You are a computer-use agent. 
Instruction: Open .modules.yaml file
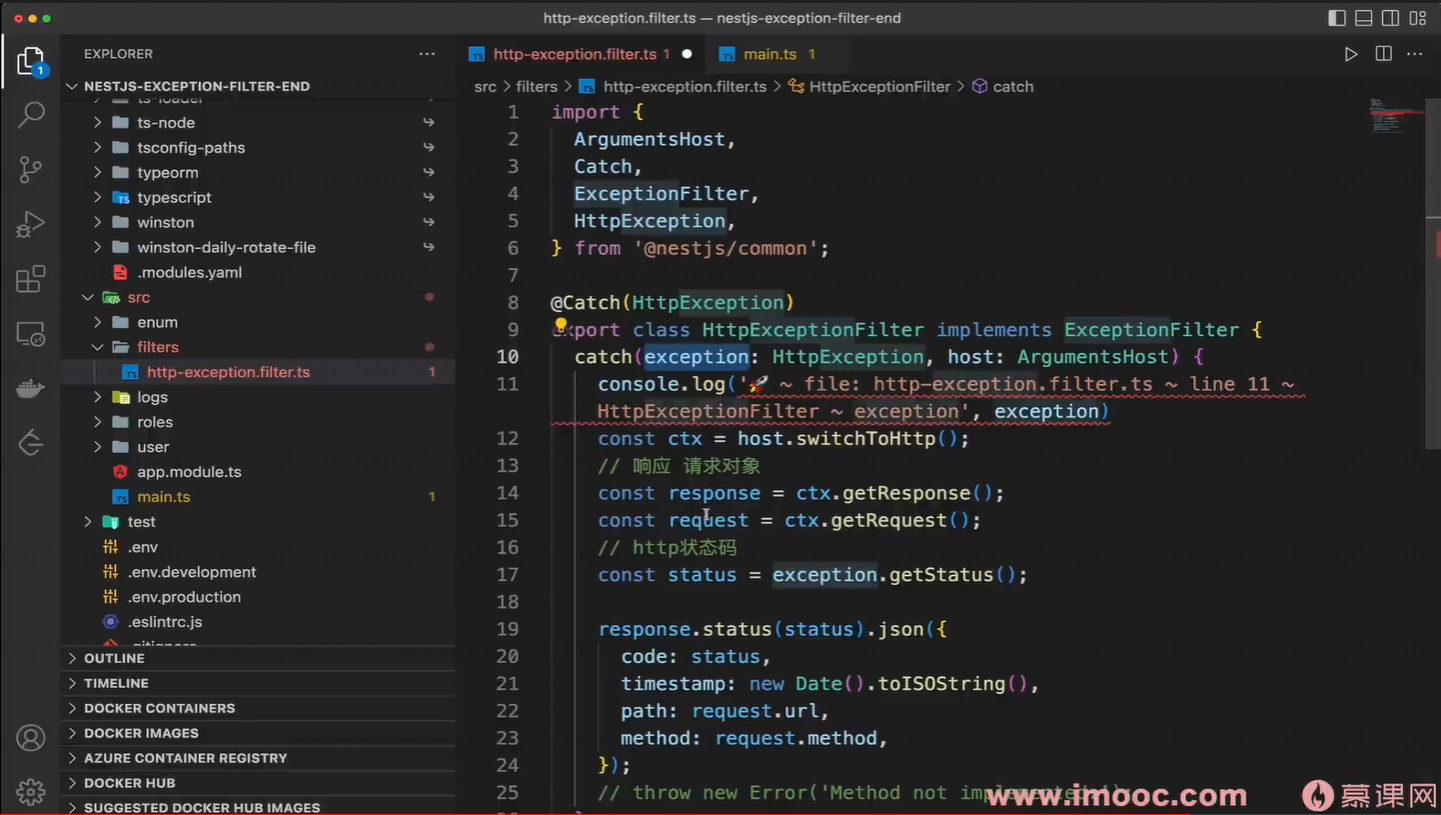tap(257, 273)
